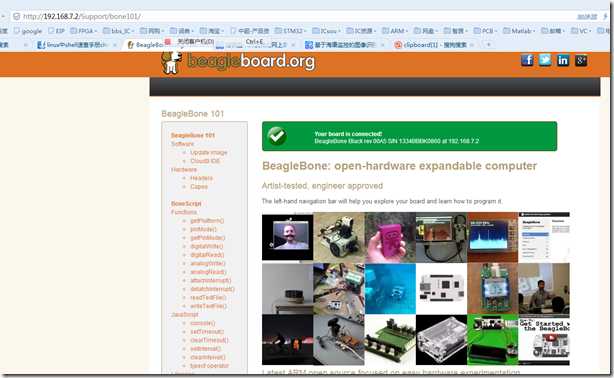Viewport: 614px width, 378px height.
Task: Open clearTimeout() JavaScript link
Action: [209, 340]
